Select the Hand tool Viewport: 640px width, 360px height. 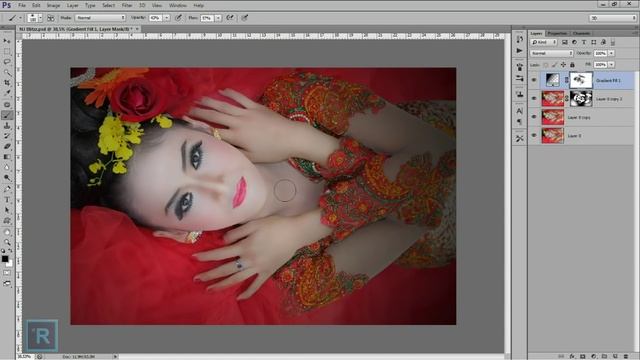(x=7, y=232)
